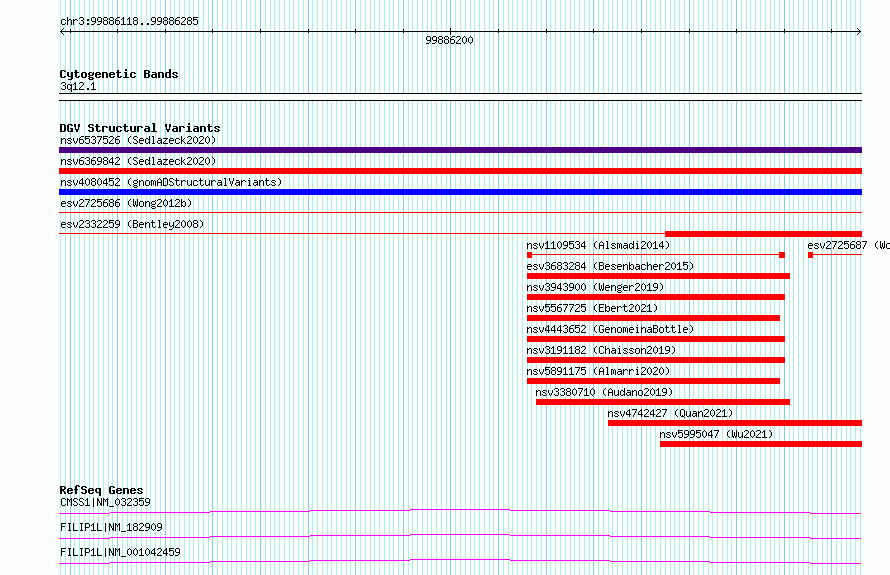Image resolution: width=890 pixels, height=575 pixels.
Task: Click the DGV Structural Variants track title
Action: (140, 128)
